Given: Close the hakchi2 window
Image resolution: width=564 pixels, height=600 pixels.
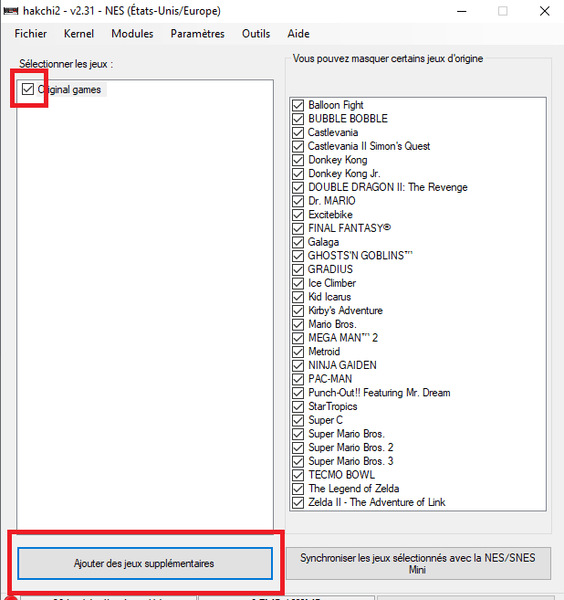Looking at the screenshot, I should coord(544,11).
